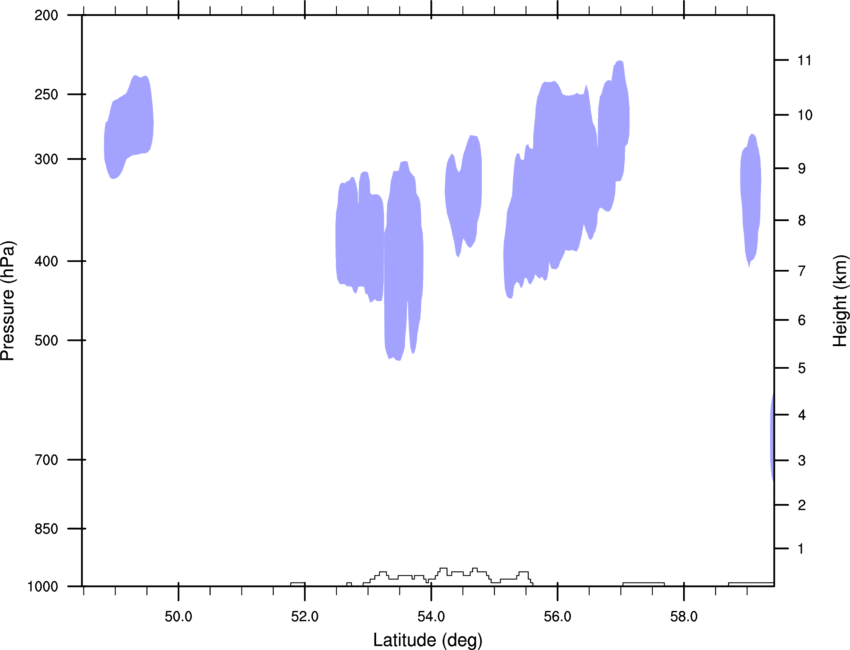Pick the 10 km height label
This screenshot has height=650, width=850.
pos(805,115)
